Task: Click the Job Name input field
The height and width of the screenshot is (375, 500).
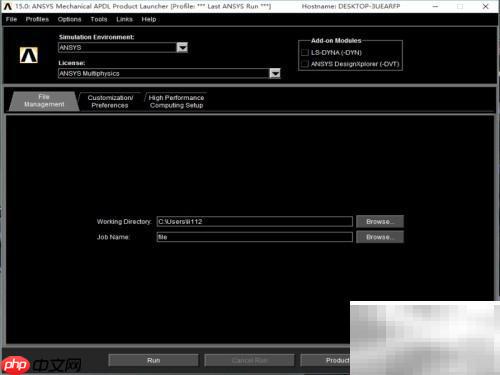Action: click(x=255, y=237)
